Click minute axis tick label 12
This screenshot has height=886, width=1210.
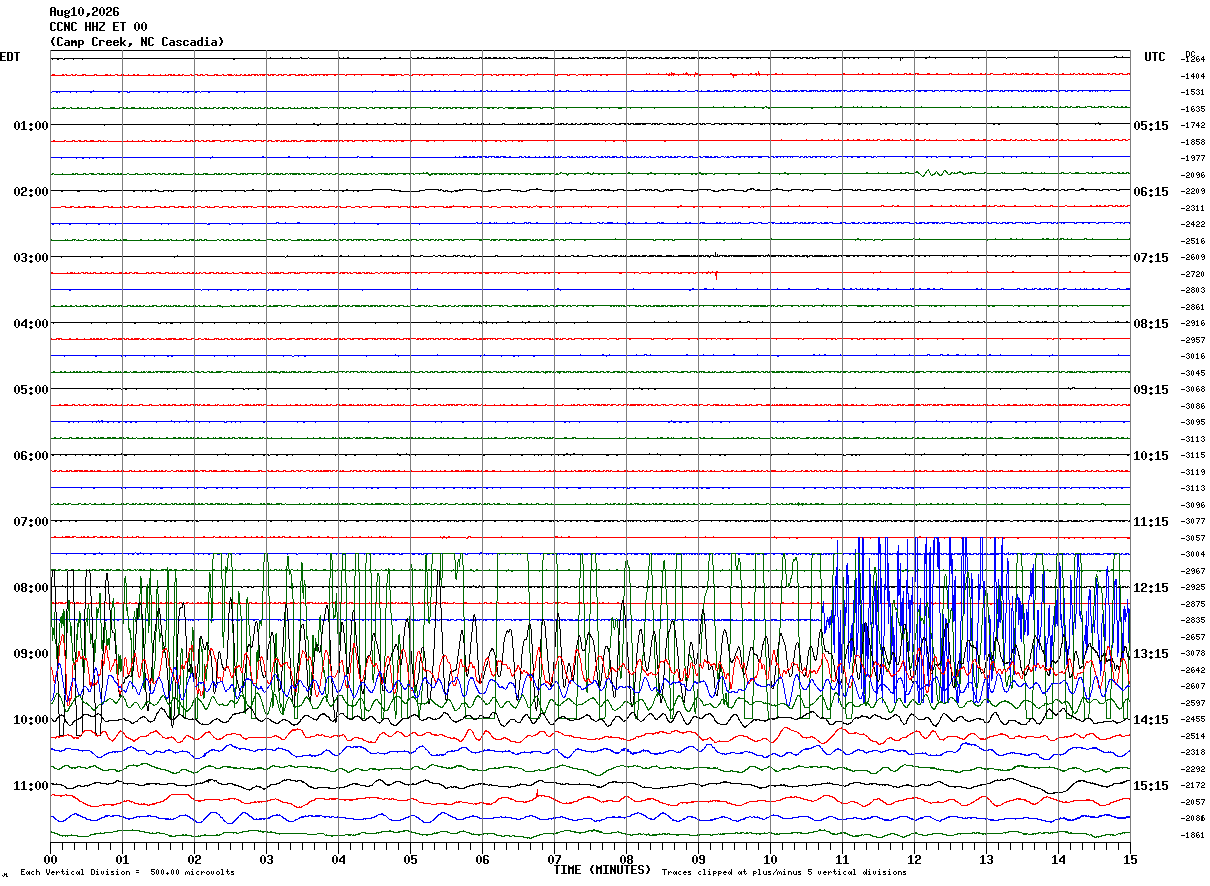point(914,860)
